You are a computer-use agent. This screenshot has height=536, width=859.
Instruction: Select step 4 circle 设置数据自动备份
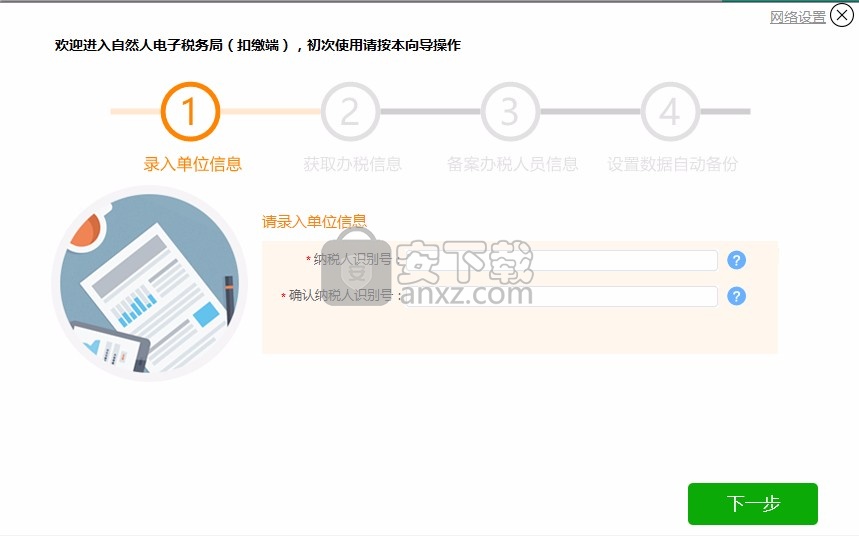coord(670,111)
